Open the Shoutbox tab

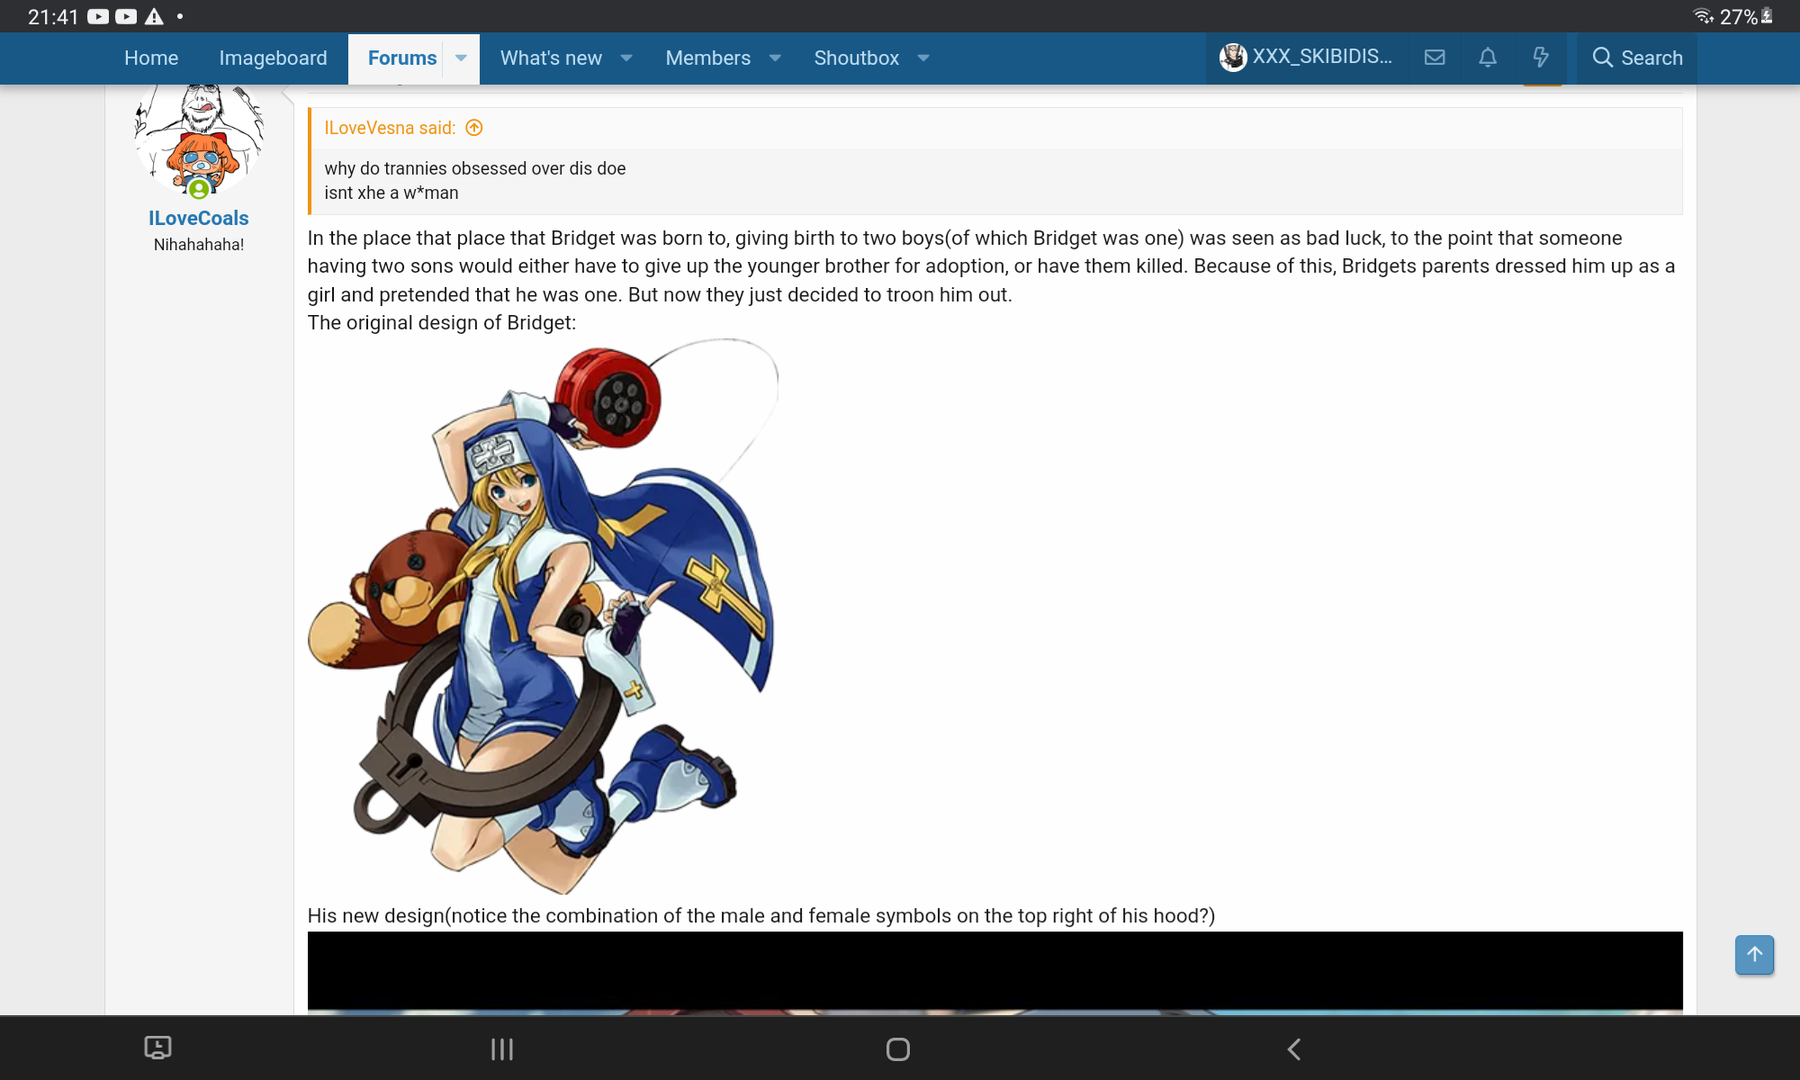tap(856, 58)
